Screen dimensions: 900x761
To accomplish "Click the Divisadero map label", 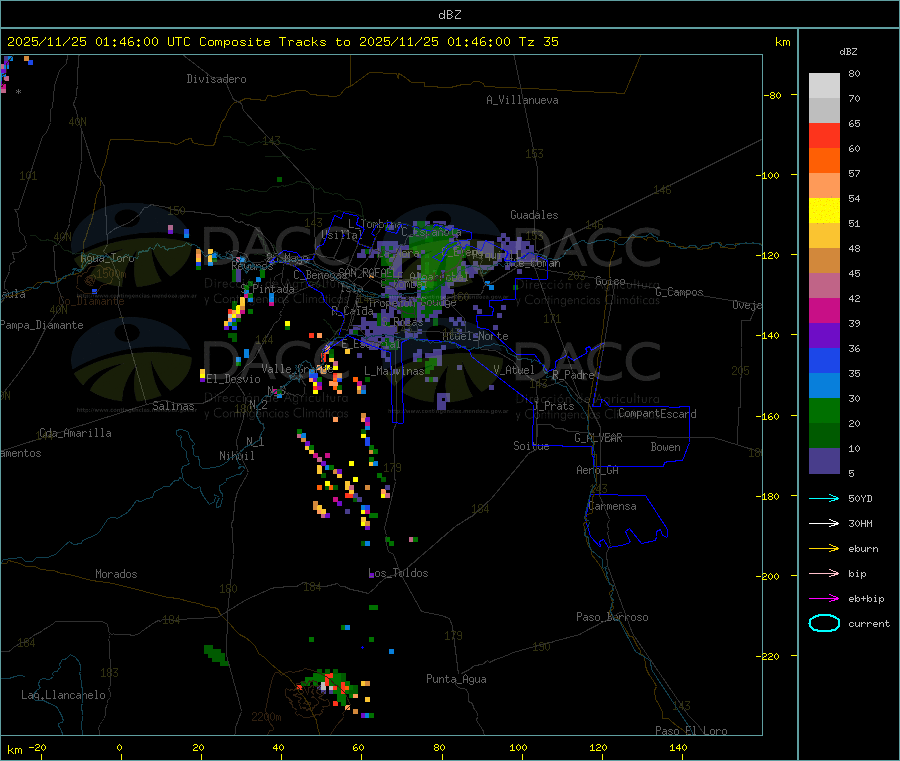I will [216, 79].
